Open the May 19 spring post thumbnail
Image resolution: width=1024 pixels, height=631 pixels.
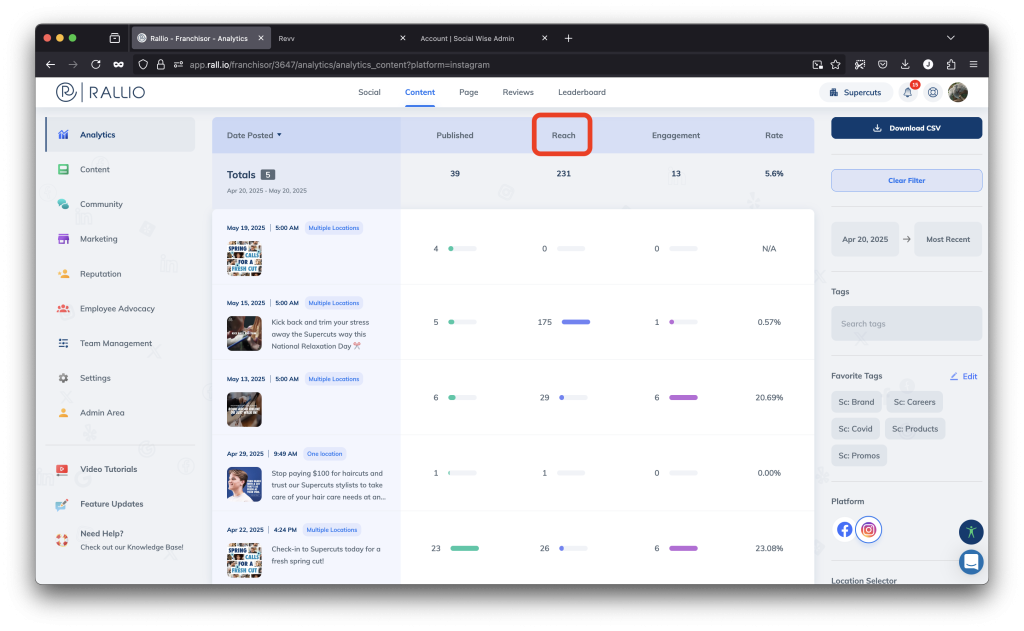244,258
